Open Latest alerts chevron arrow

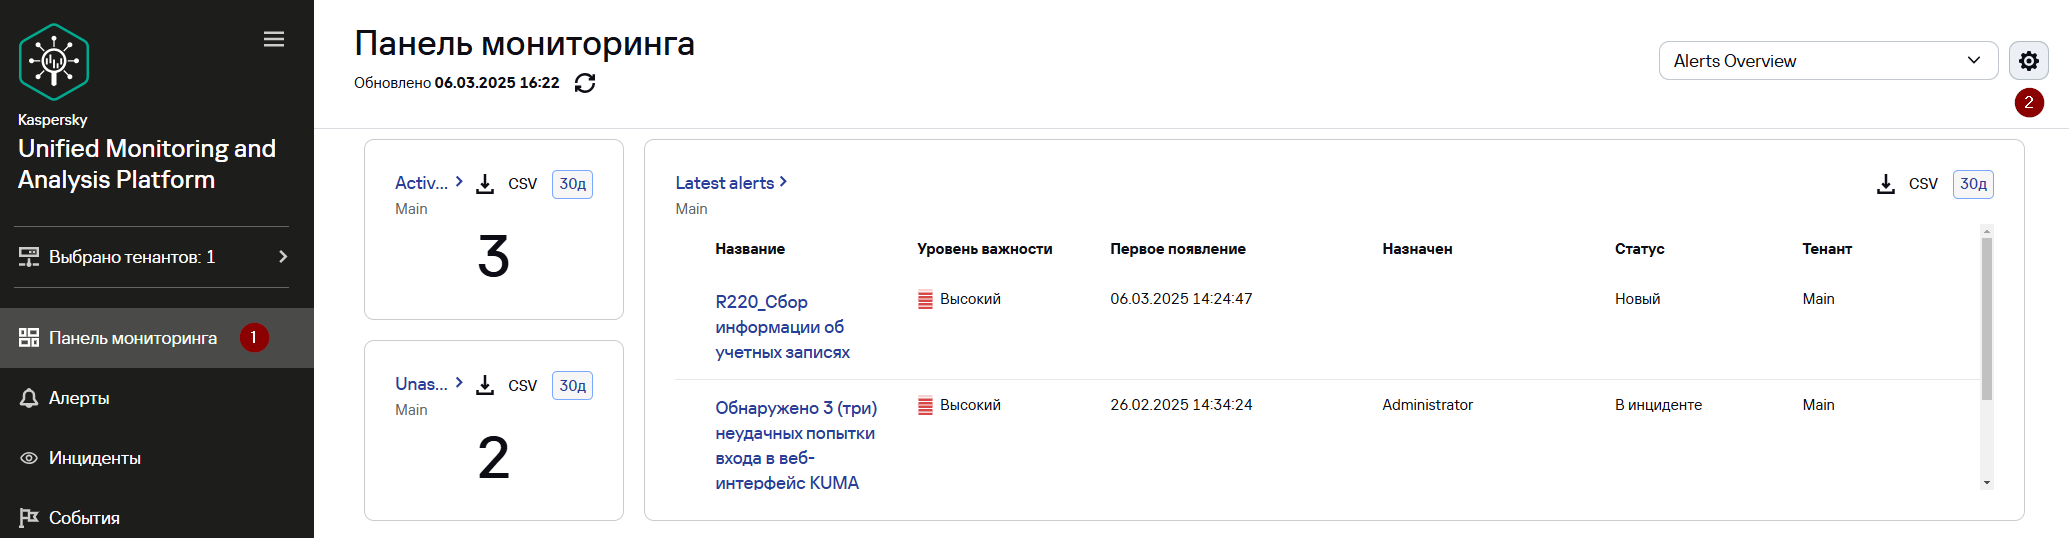point(783,182)
